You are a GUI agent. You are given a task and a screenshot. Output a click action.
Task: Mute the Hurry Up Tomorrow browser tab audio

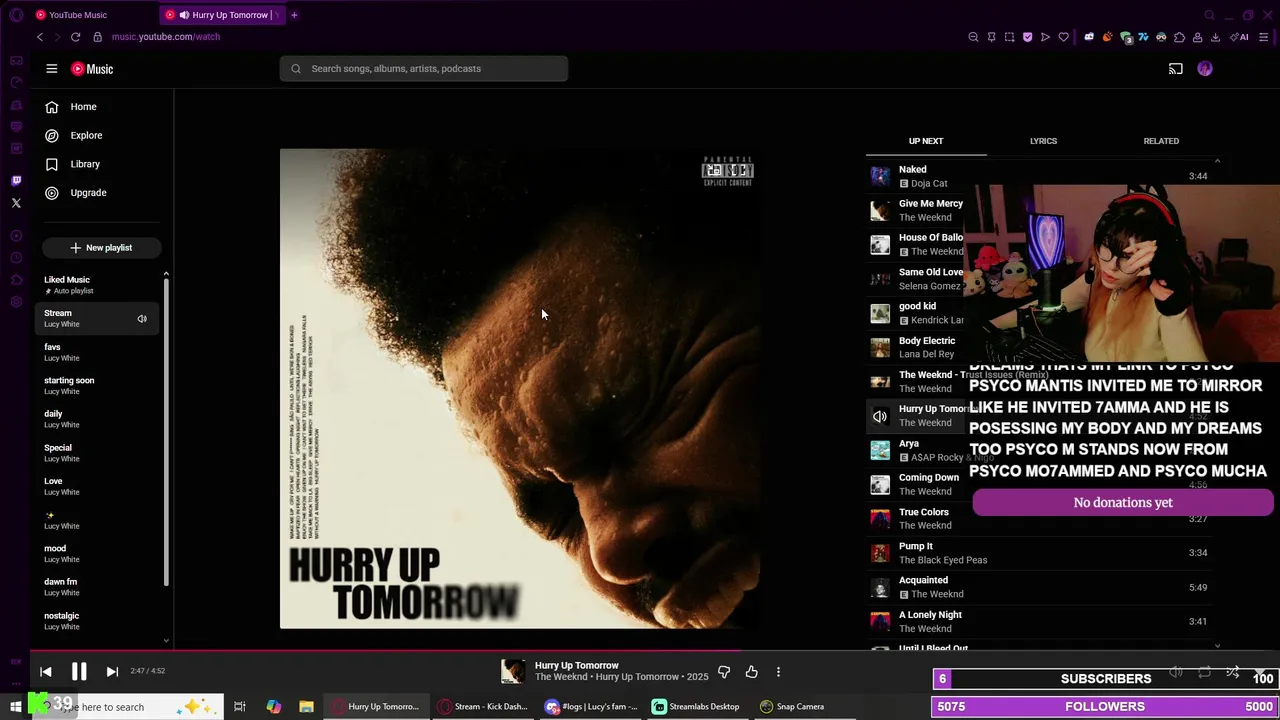tap(184, 15)
